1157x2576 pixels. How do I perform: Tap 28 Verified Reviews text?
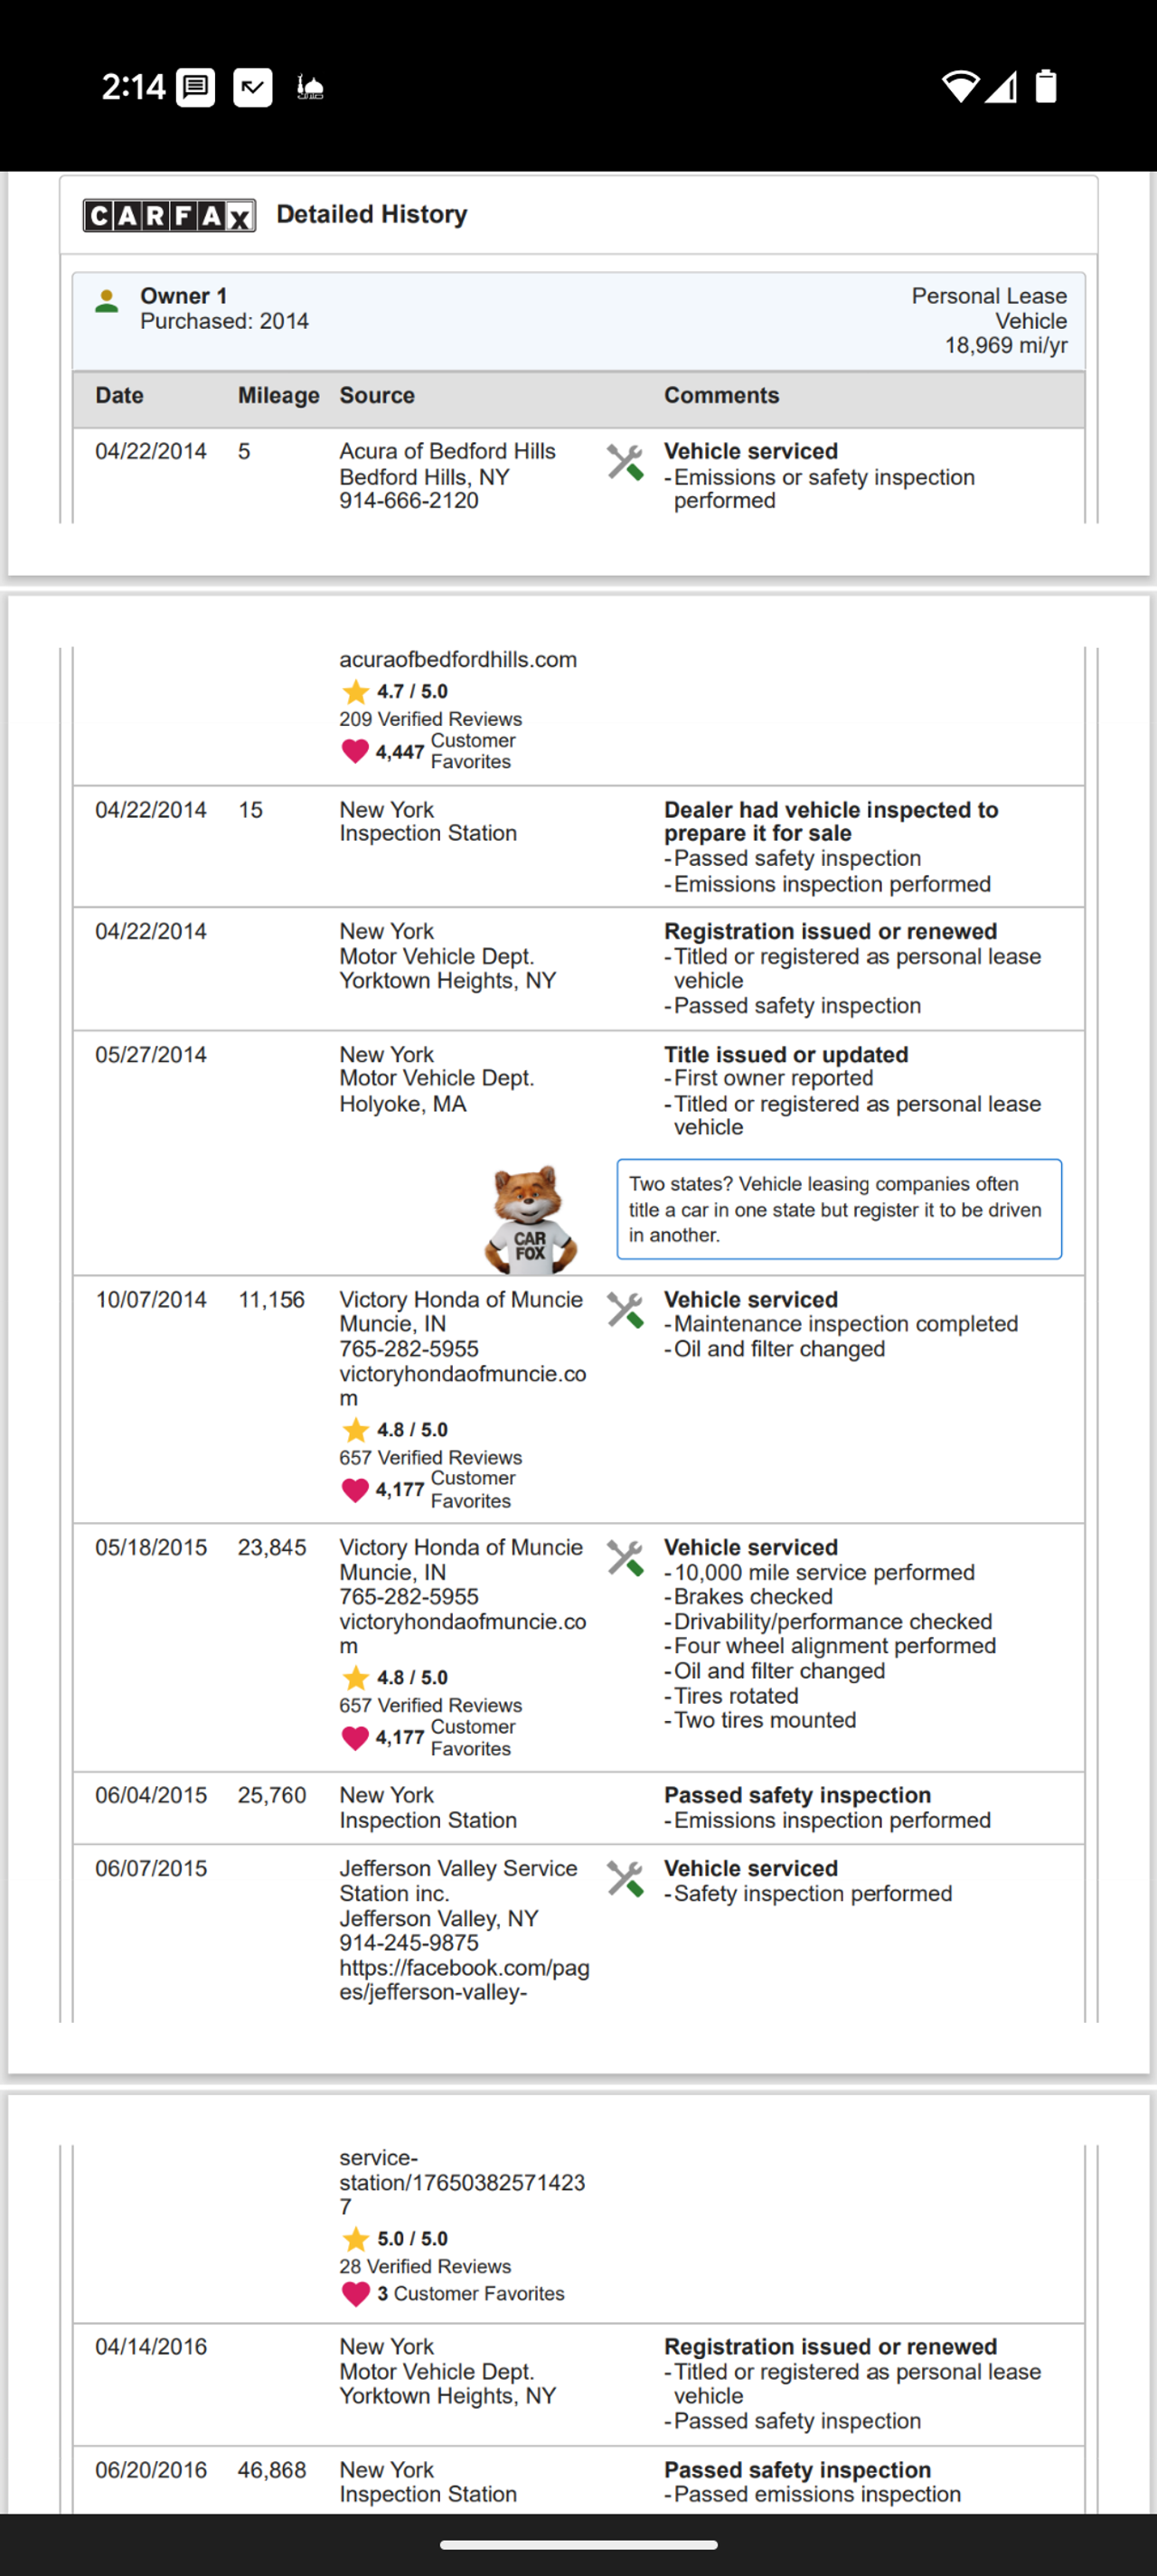[425, 2266]
